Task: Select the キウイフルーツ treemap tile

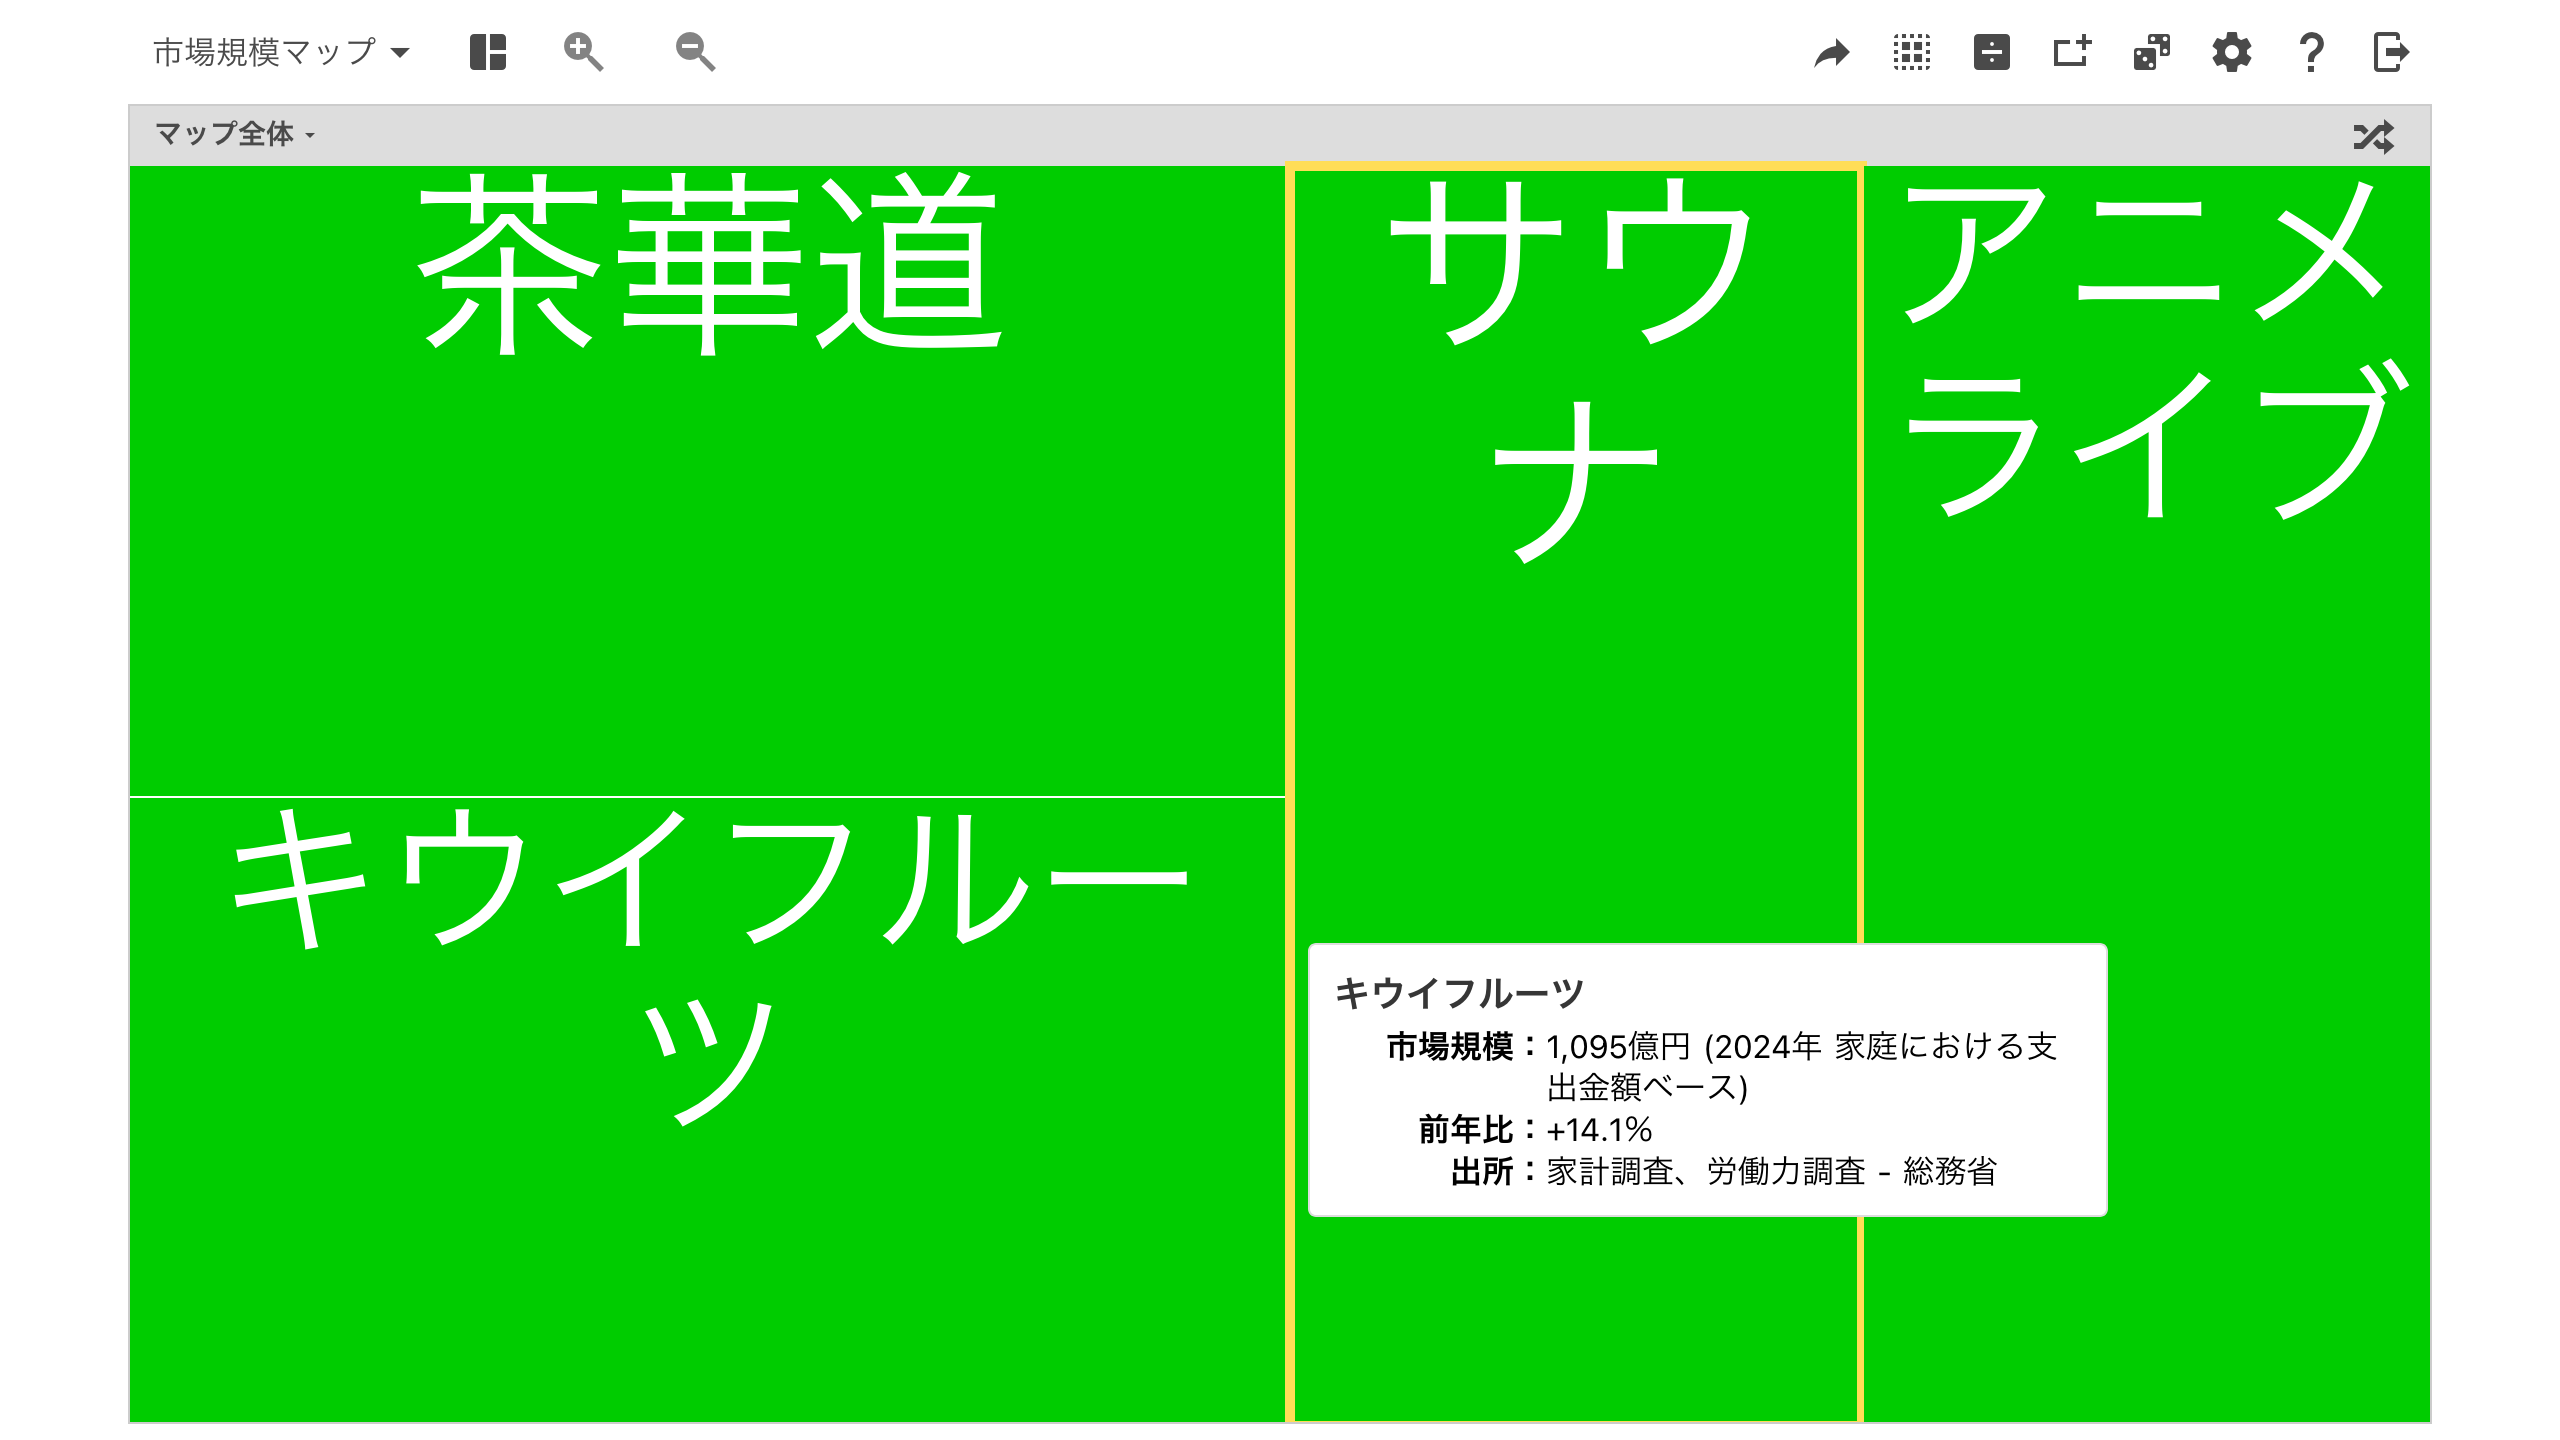Action: click(x=707, y=1109)
